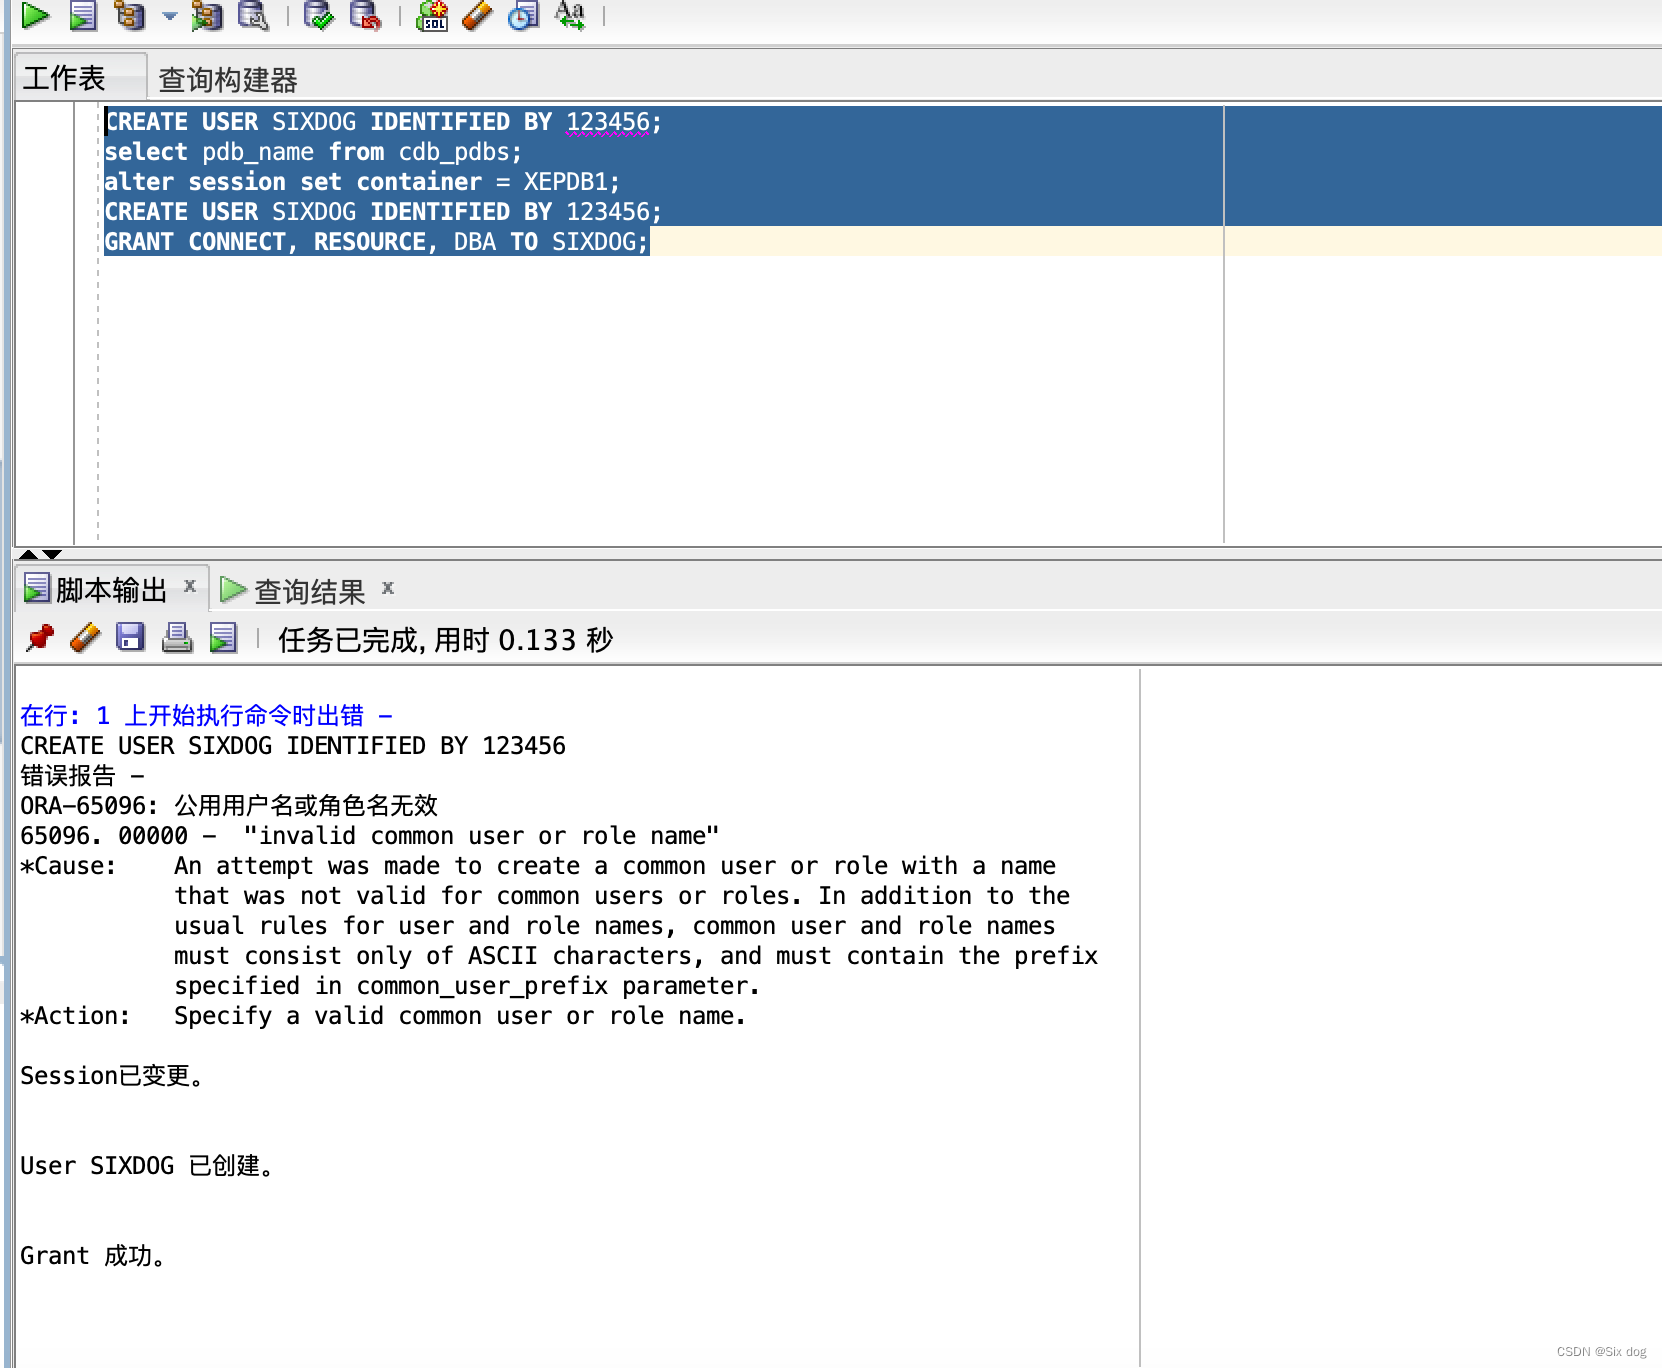Click the Rollback database icon
The height and width of the screenshot is (1368, 1662).
click(365, 15)
